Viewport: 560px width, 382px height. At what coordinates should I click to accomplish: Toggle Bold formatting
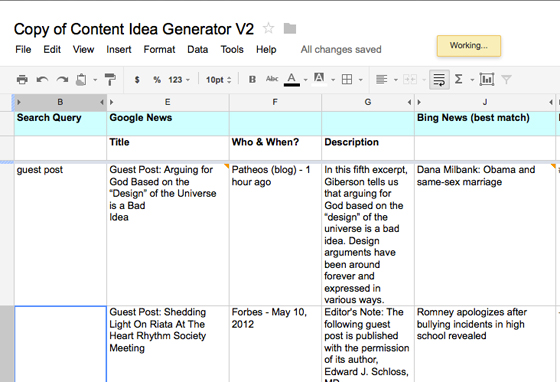(252, 79)
